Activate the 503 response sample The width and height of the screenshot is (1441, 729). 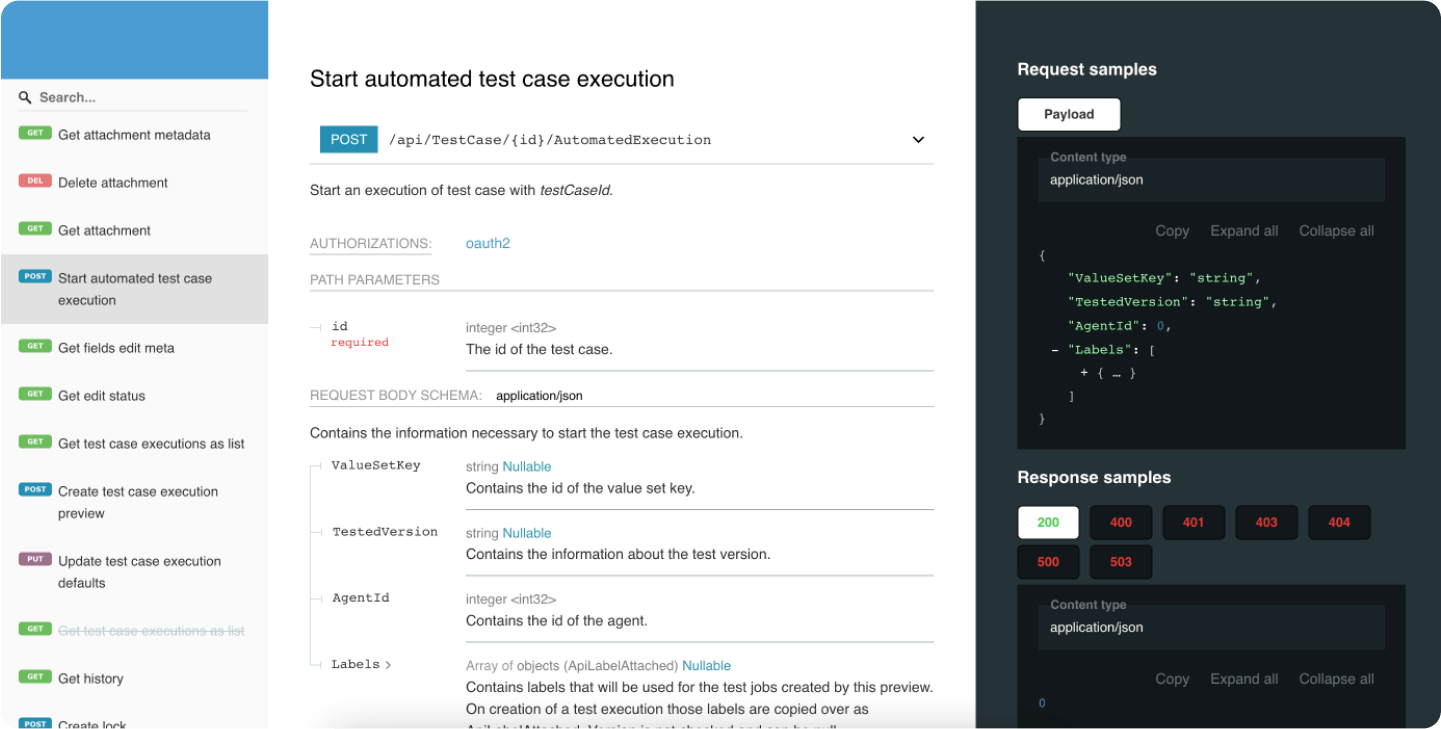click(x=1120, y=561)
